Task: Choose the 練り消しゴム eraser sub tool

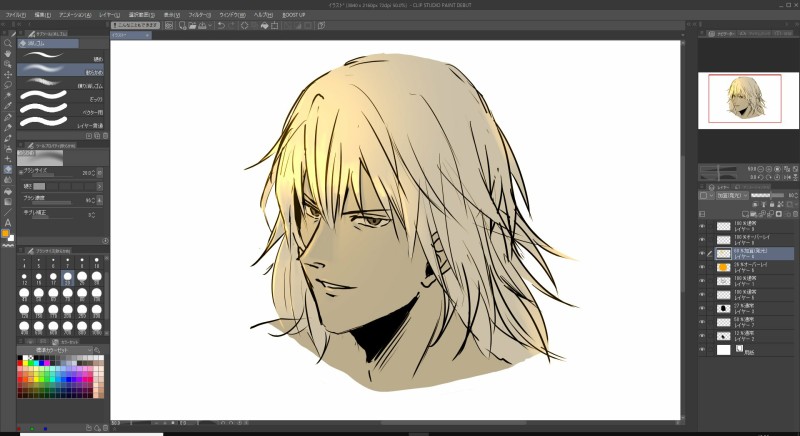Action: tap(61, 83)
